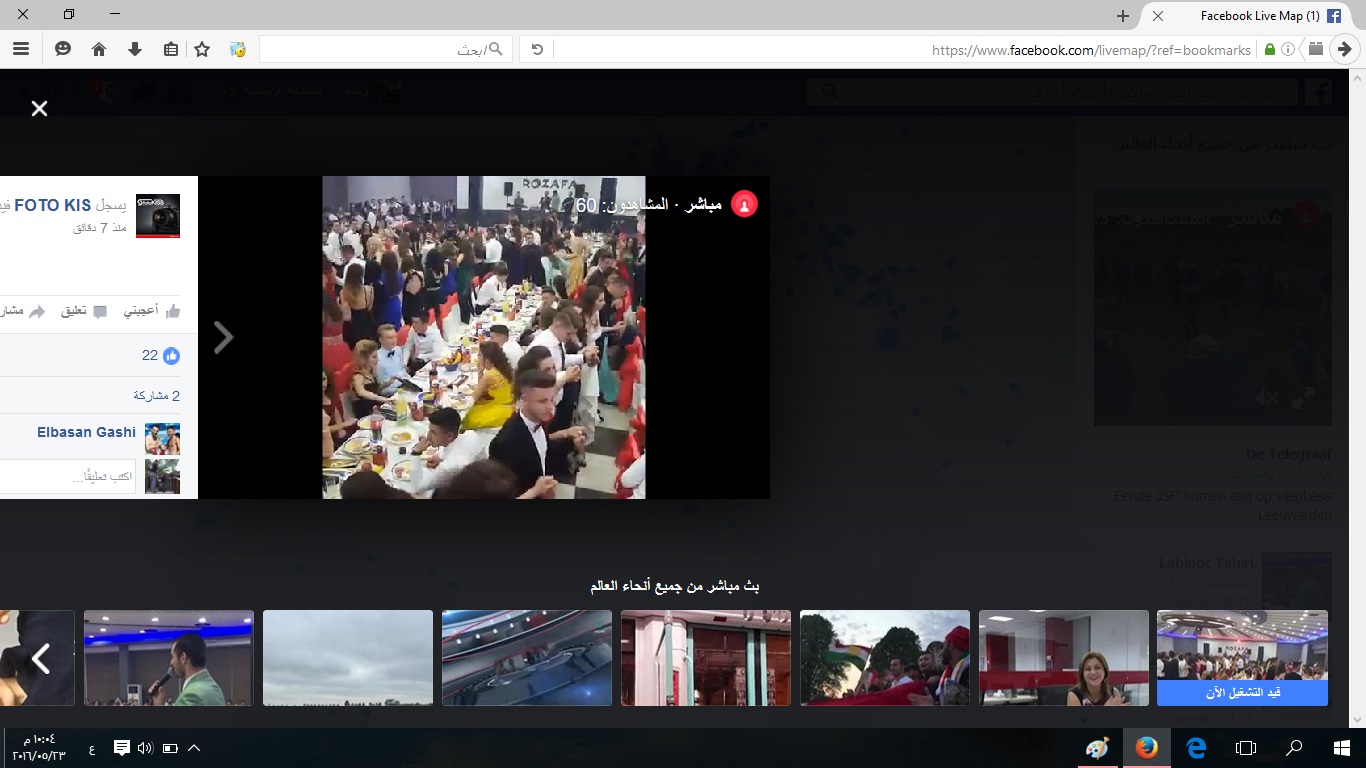Open Elbasan Gashi's profile name link

click(86, 432)
